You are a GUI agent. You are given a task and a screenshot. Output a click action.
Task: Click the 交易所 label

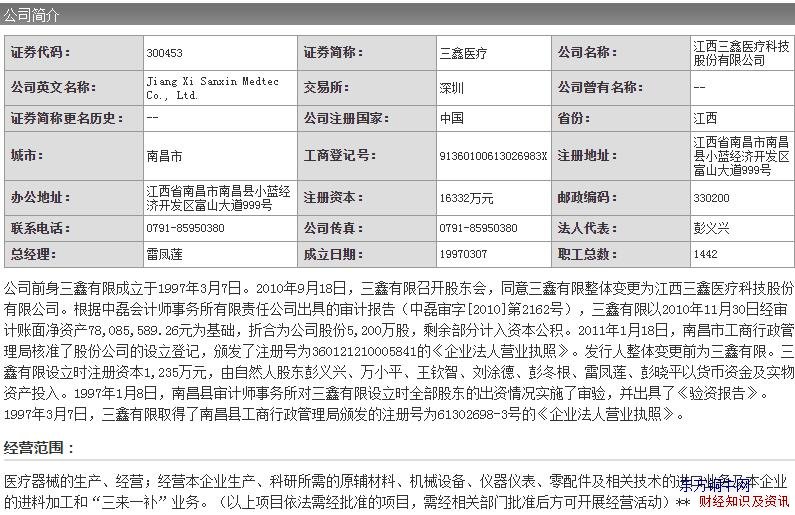click(327, 87)
